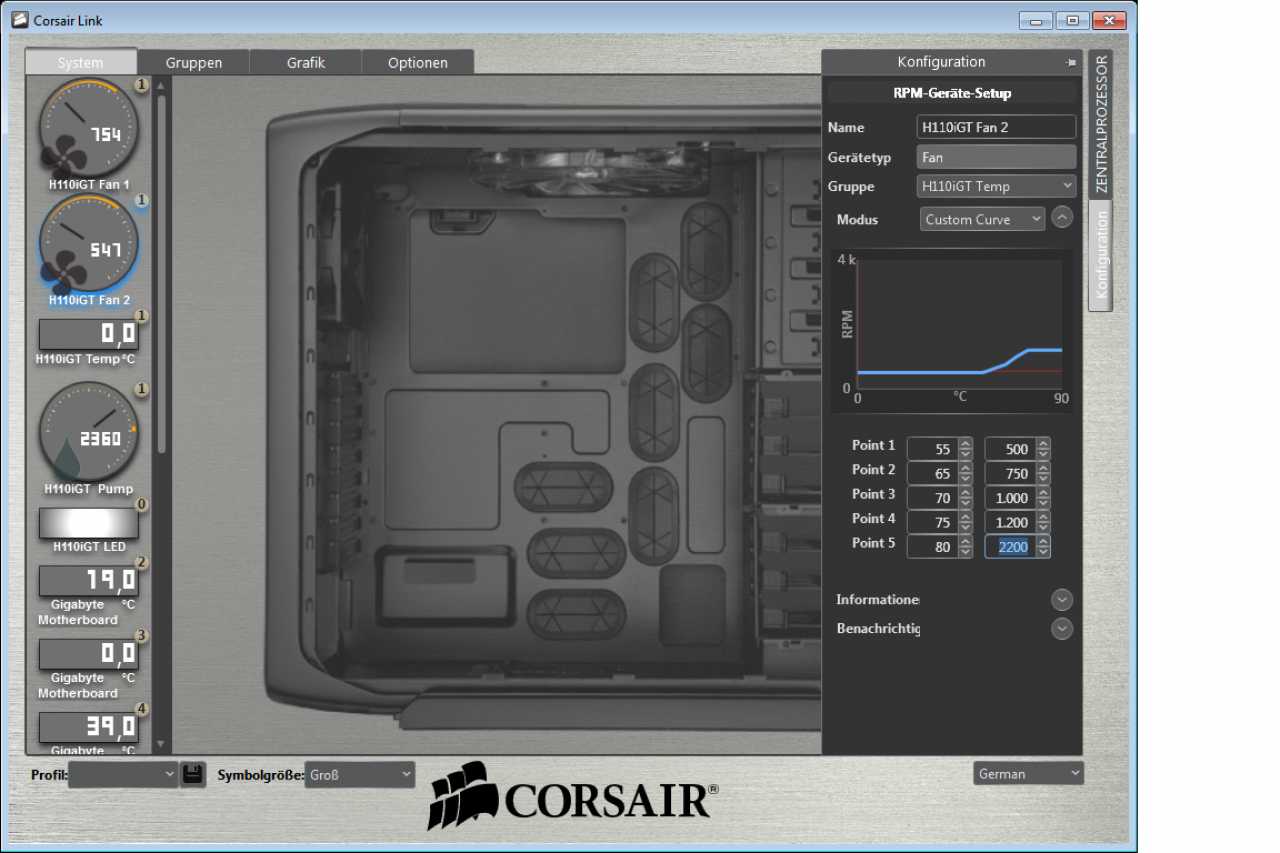1280x853 pixels.
Task: Click the Point 5 RPM field showing 2200
Action: click(1010, 547)
